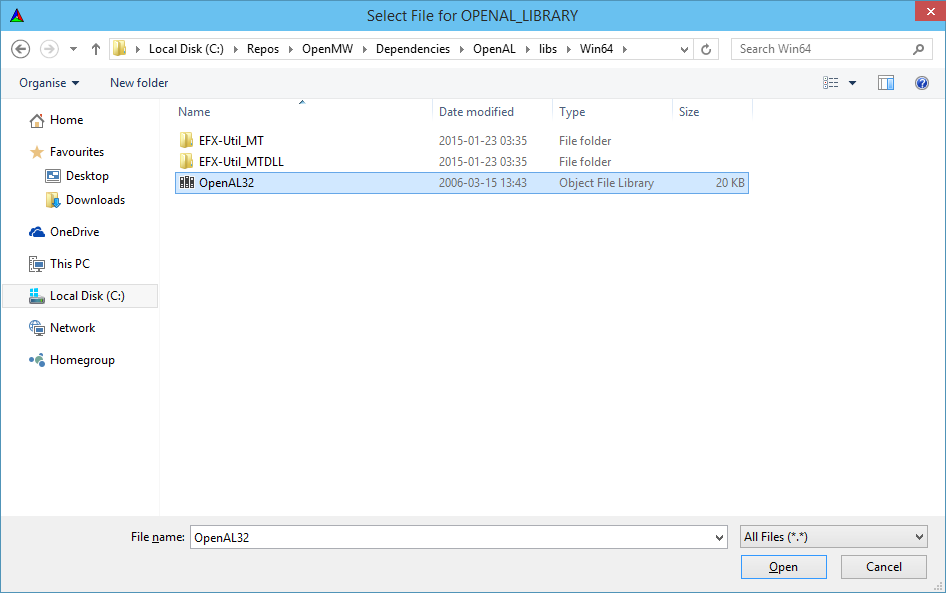Confirm selection with the Open button
This screenshot has height=593, width=946.
783,566
